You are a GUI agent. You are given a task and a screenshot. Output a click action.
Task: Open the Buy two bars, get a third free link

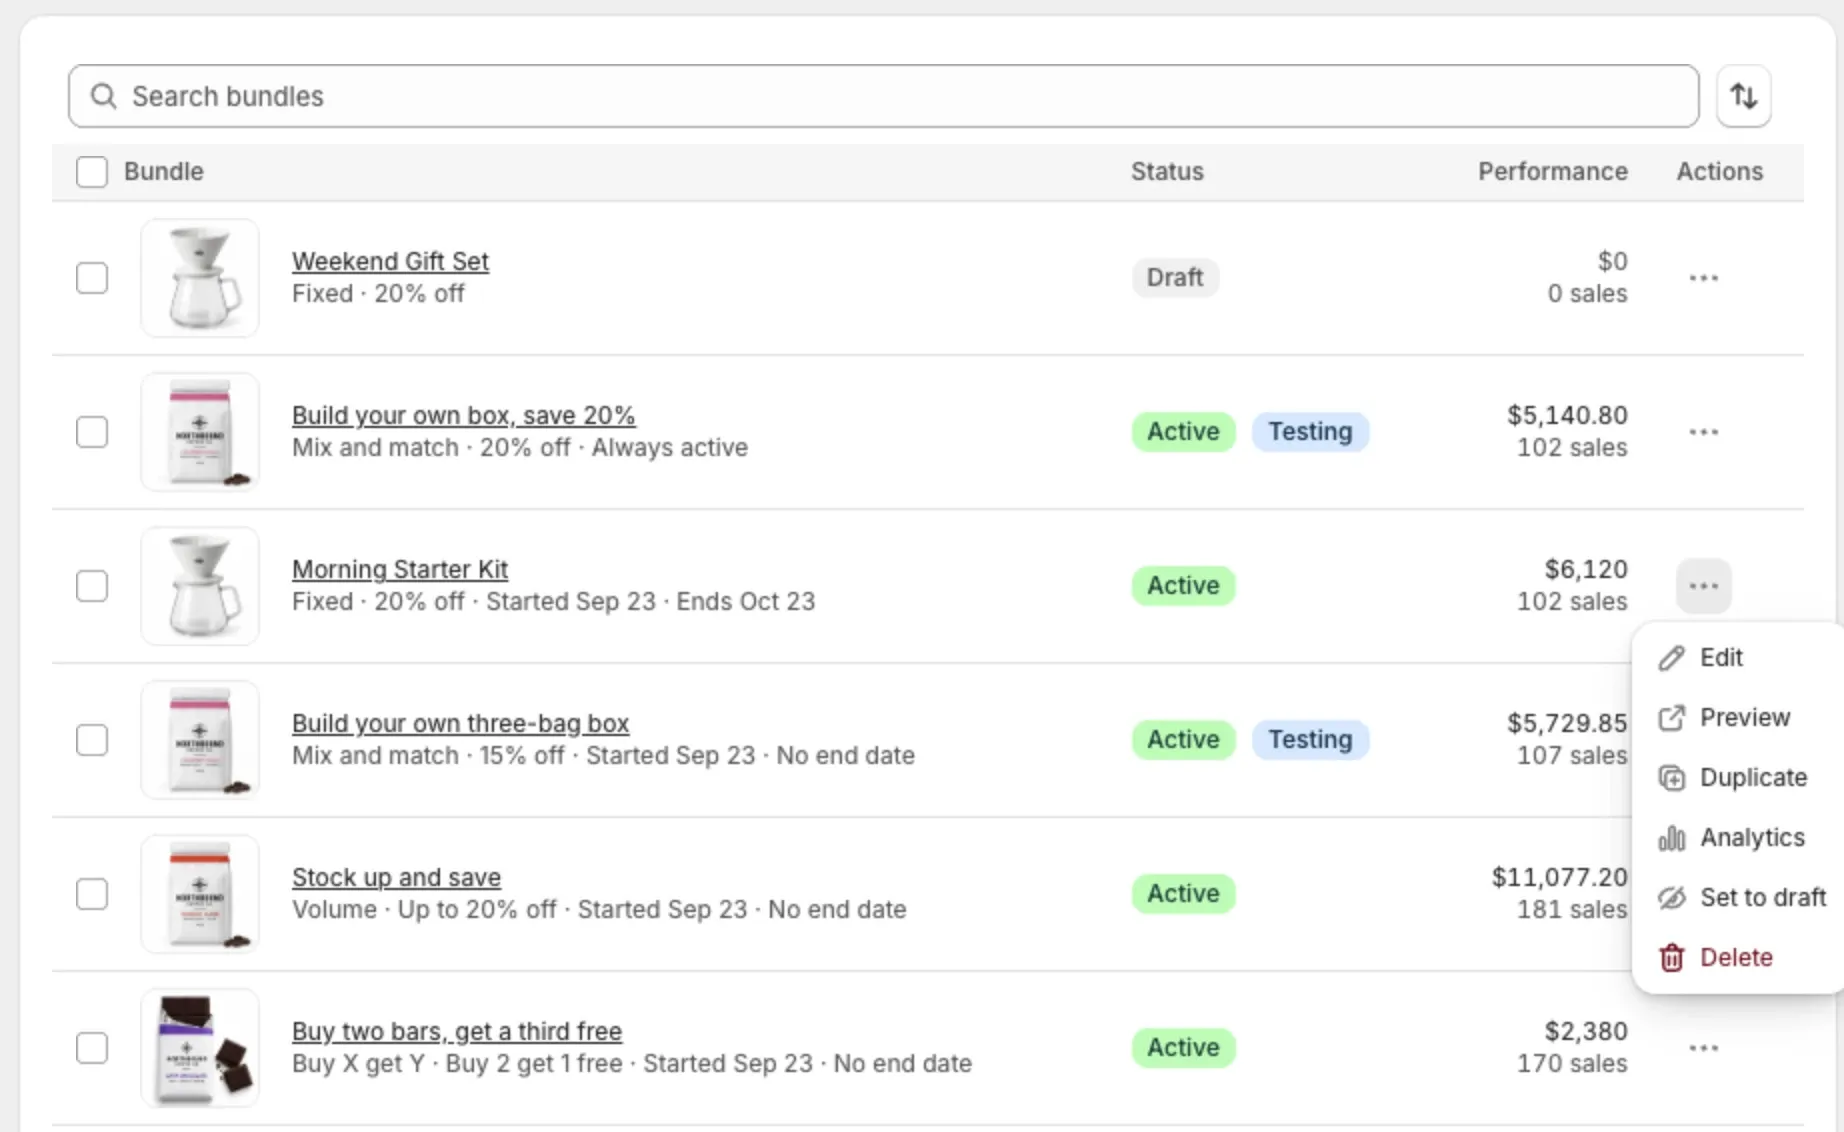[457, 1031]
